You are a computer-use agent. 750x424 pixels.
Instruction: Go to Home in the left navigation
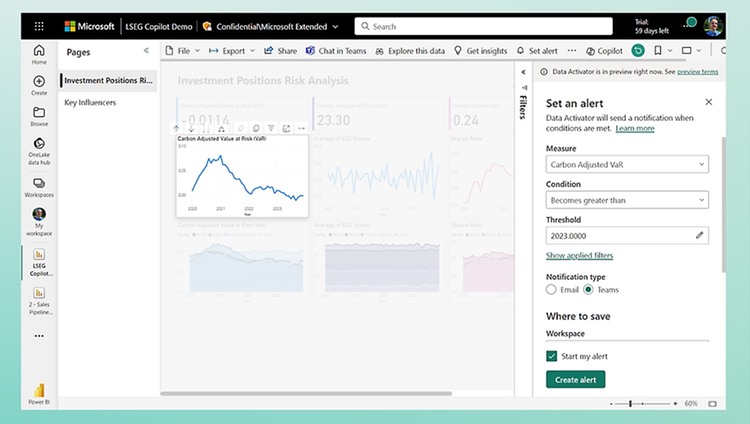pos(39,54)
